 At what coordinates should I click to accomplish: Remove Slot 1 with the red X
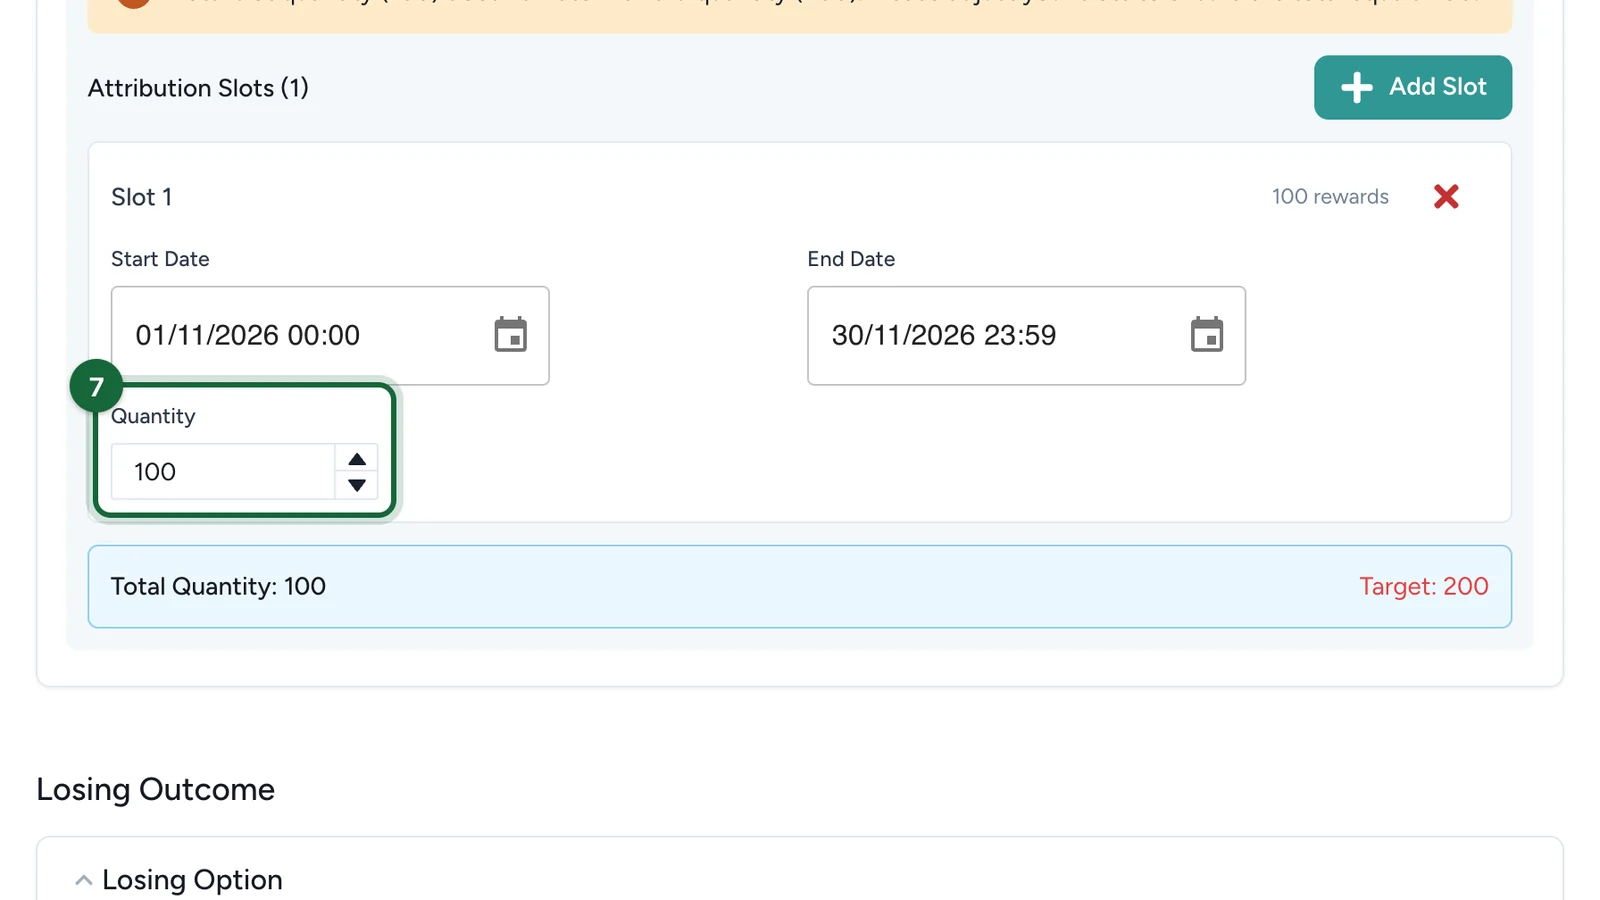pos(1446,196)
